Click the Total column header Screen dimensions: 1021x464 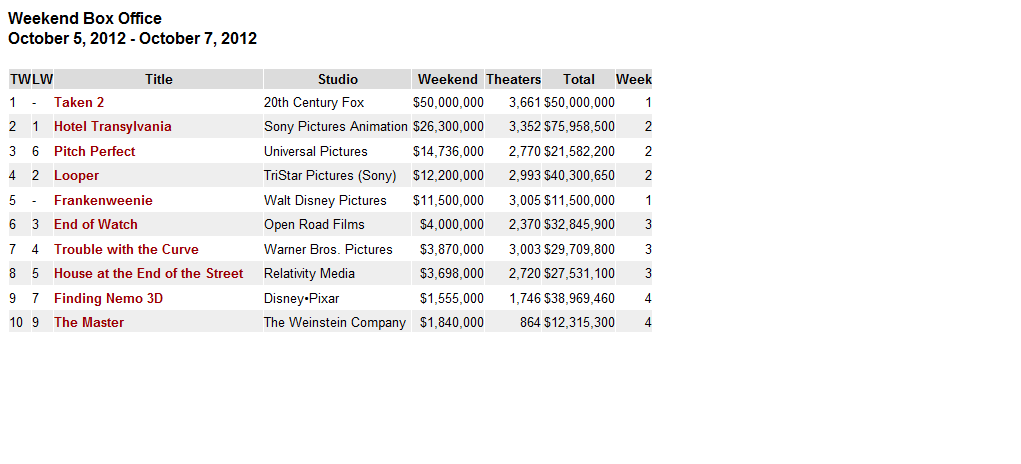coord(578,79)
